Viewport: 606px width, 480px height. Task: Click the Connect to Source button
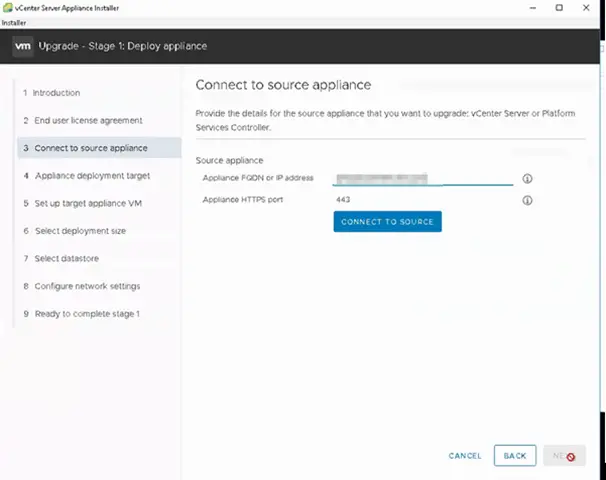coord(387,221)
